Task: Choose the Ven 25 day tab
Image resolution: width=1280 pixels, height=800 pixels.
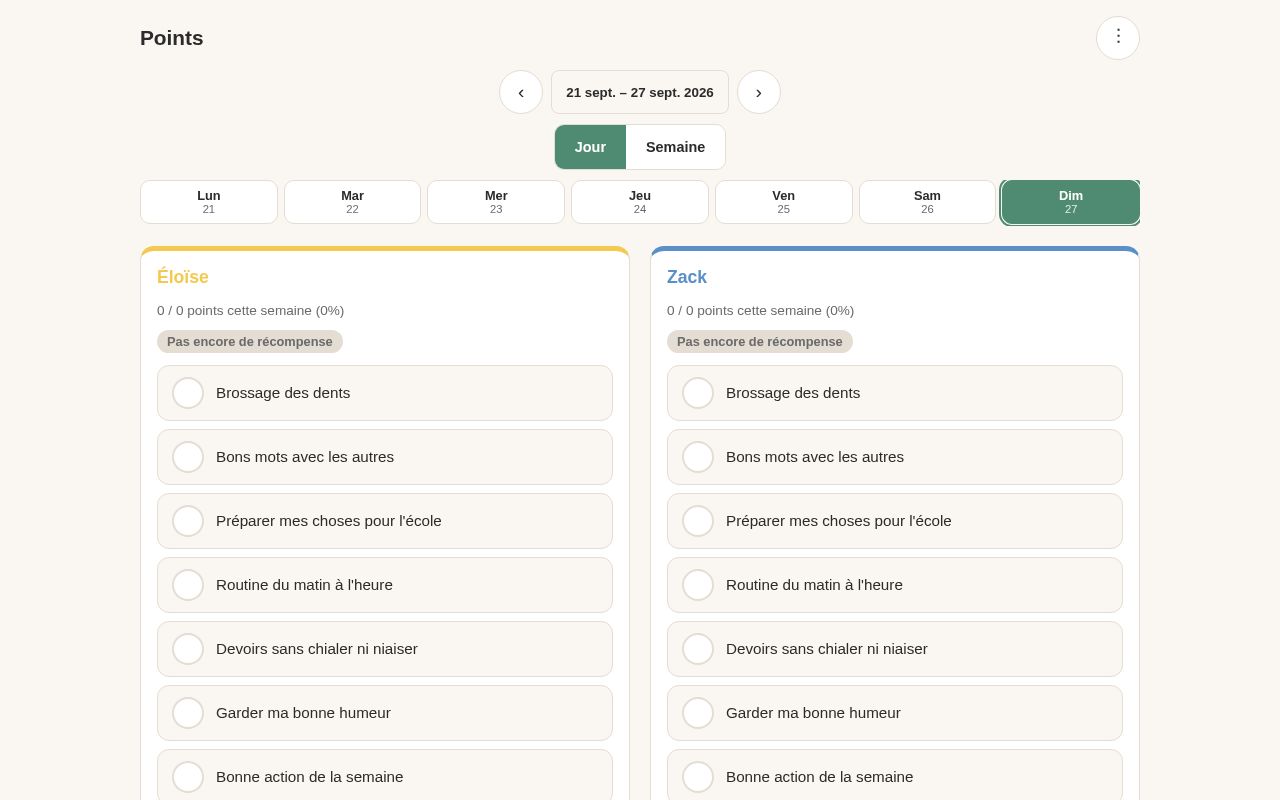Action: pos(784,202)
